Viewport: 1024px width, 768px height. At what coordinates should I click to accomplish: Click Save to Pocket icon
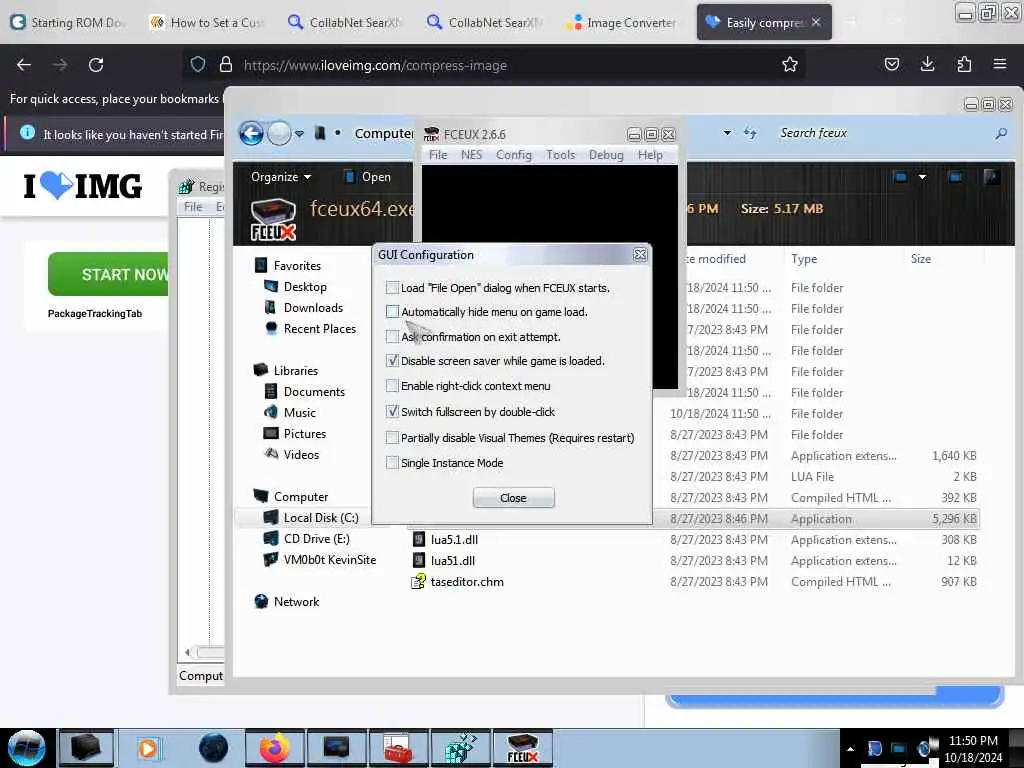(891, 64)
